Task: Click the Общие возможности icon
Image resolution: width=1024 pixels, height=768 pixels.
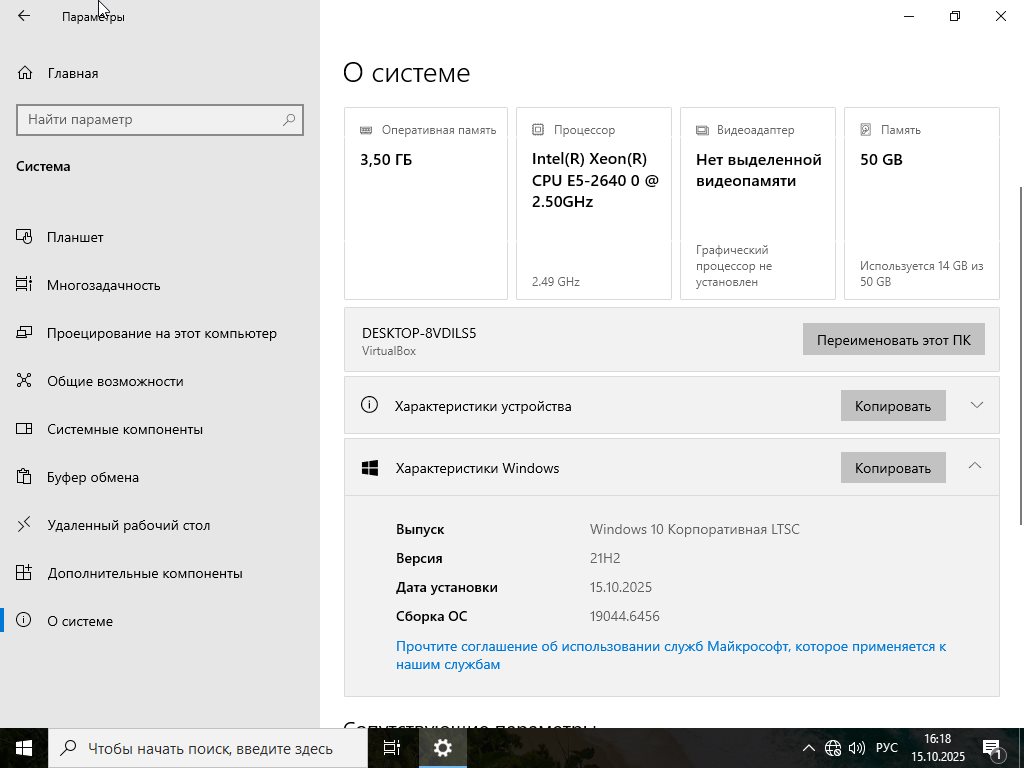Action: [x=25, y=381]
